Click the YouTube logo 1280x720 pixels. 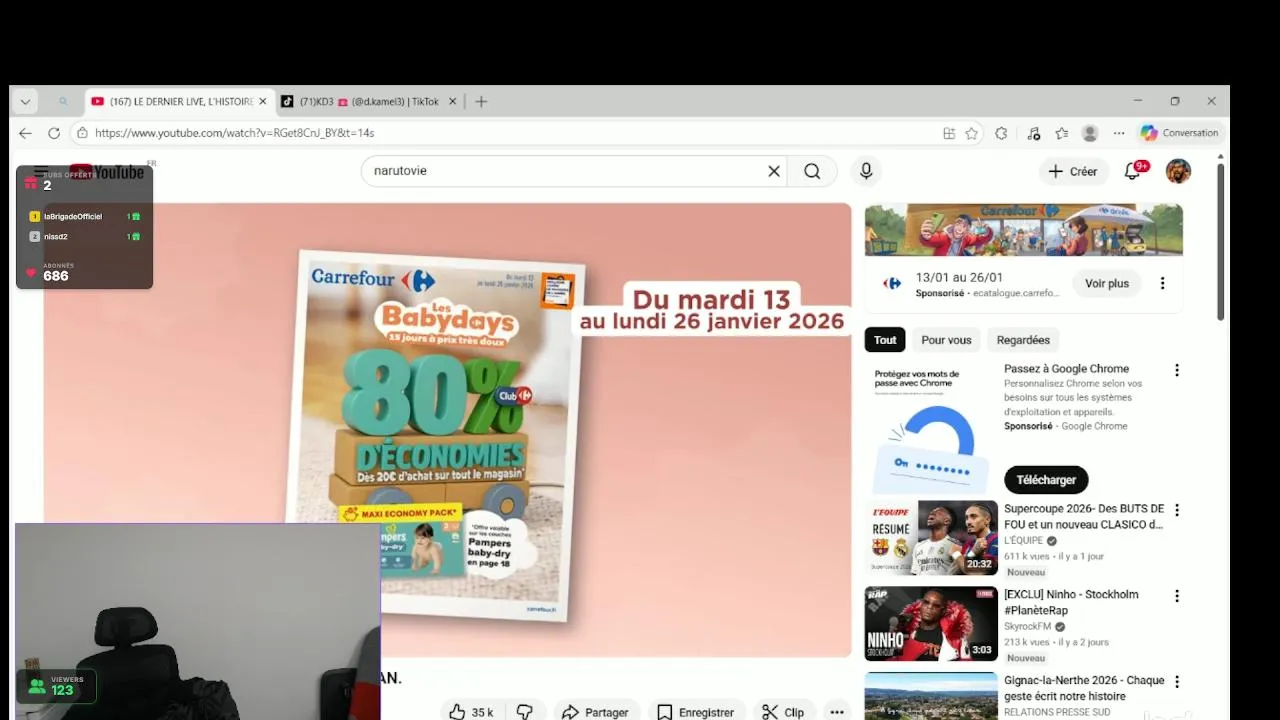[x=108, y=172]
